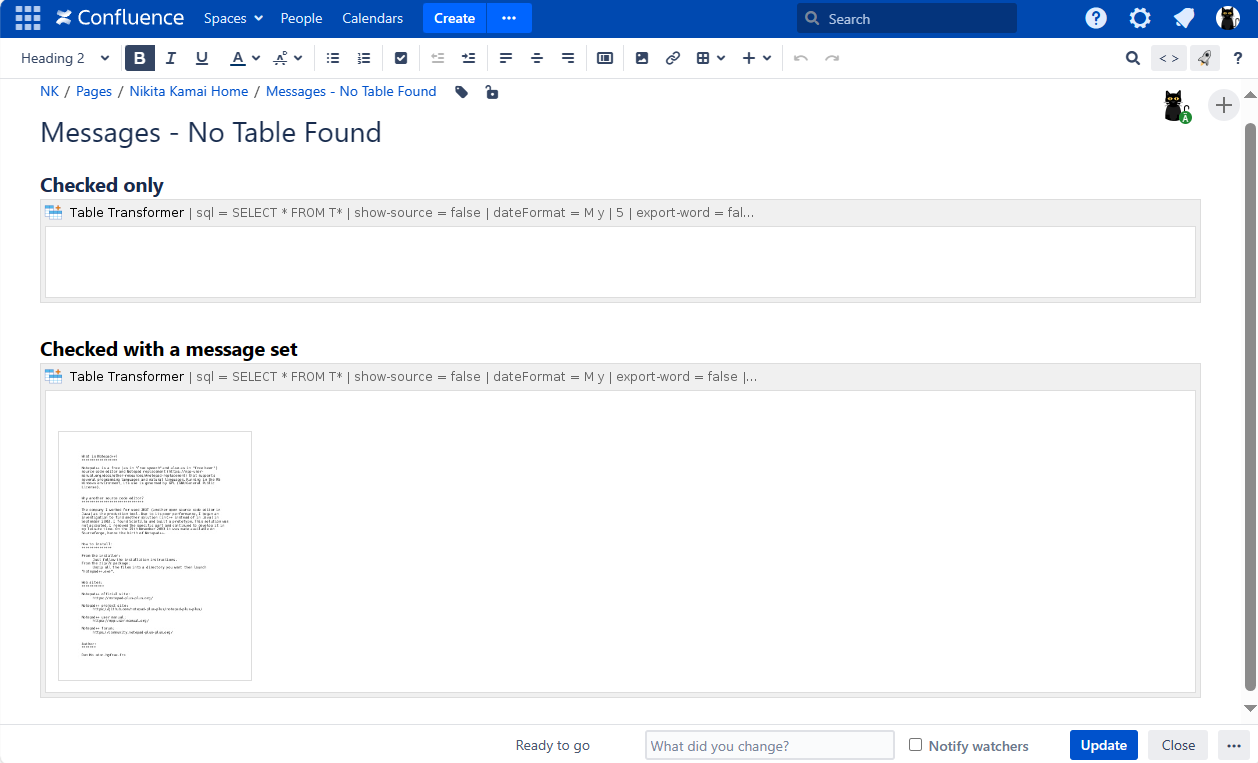
Task: Insert a link using the link icon
Action: (x=673, y=58)
